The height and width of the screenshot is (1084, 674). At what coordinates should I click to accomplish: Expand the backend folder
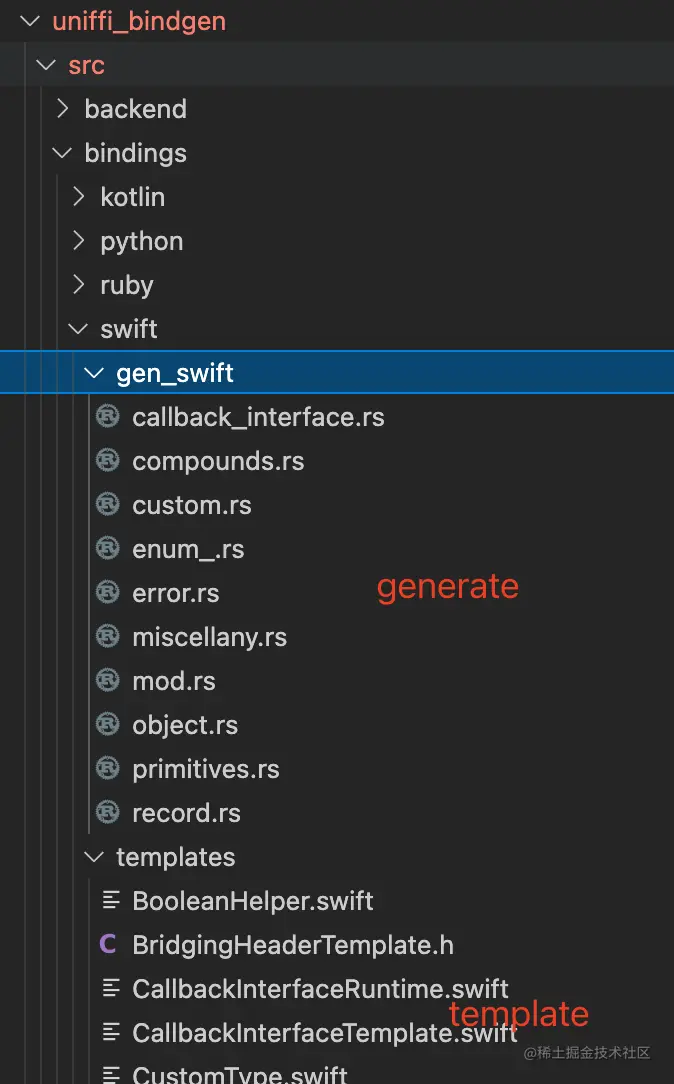pos(62,109)
